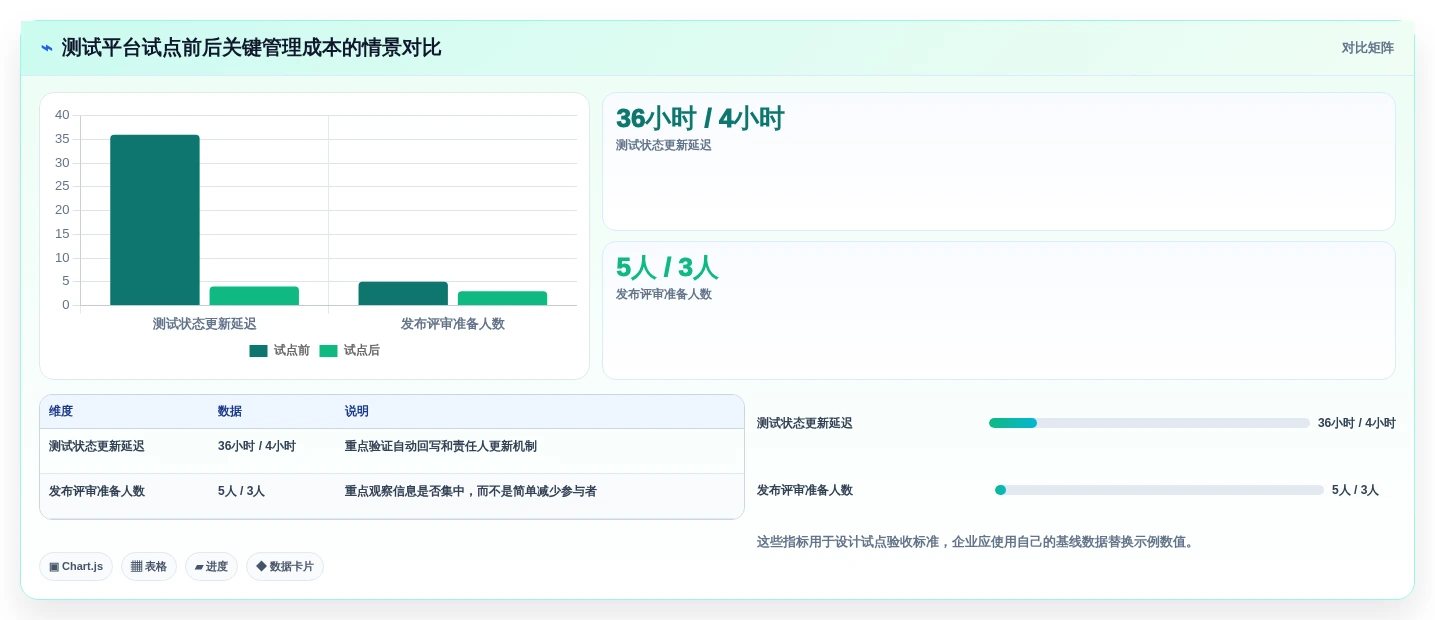Click the footnote about 试点验收标准
Screen dimensions: 1435x620
(977, 542)
